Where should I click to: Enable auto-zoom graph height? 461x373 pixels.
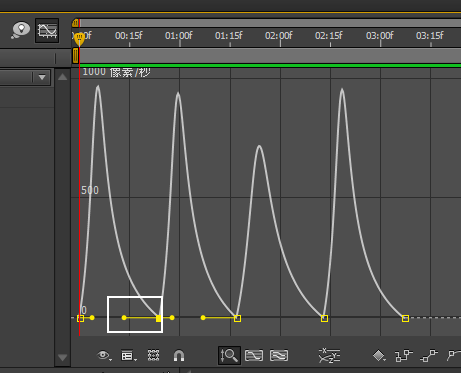[229, 355]
